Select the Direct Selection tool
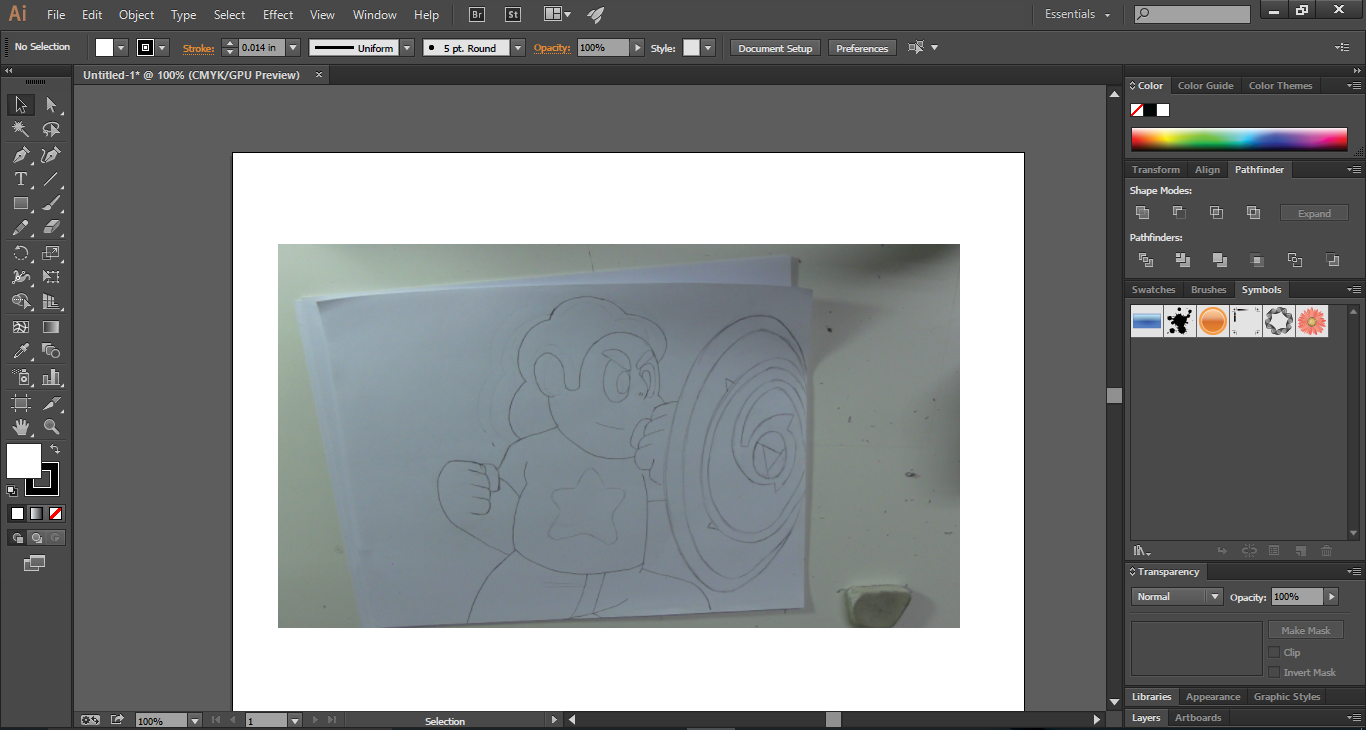The width and height of the screenshot is (1366, 730). tap(51, 105)
